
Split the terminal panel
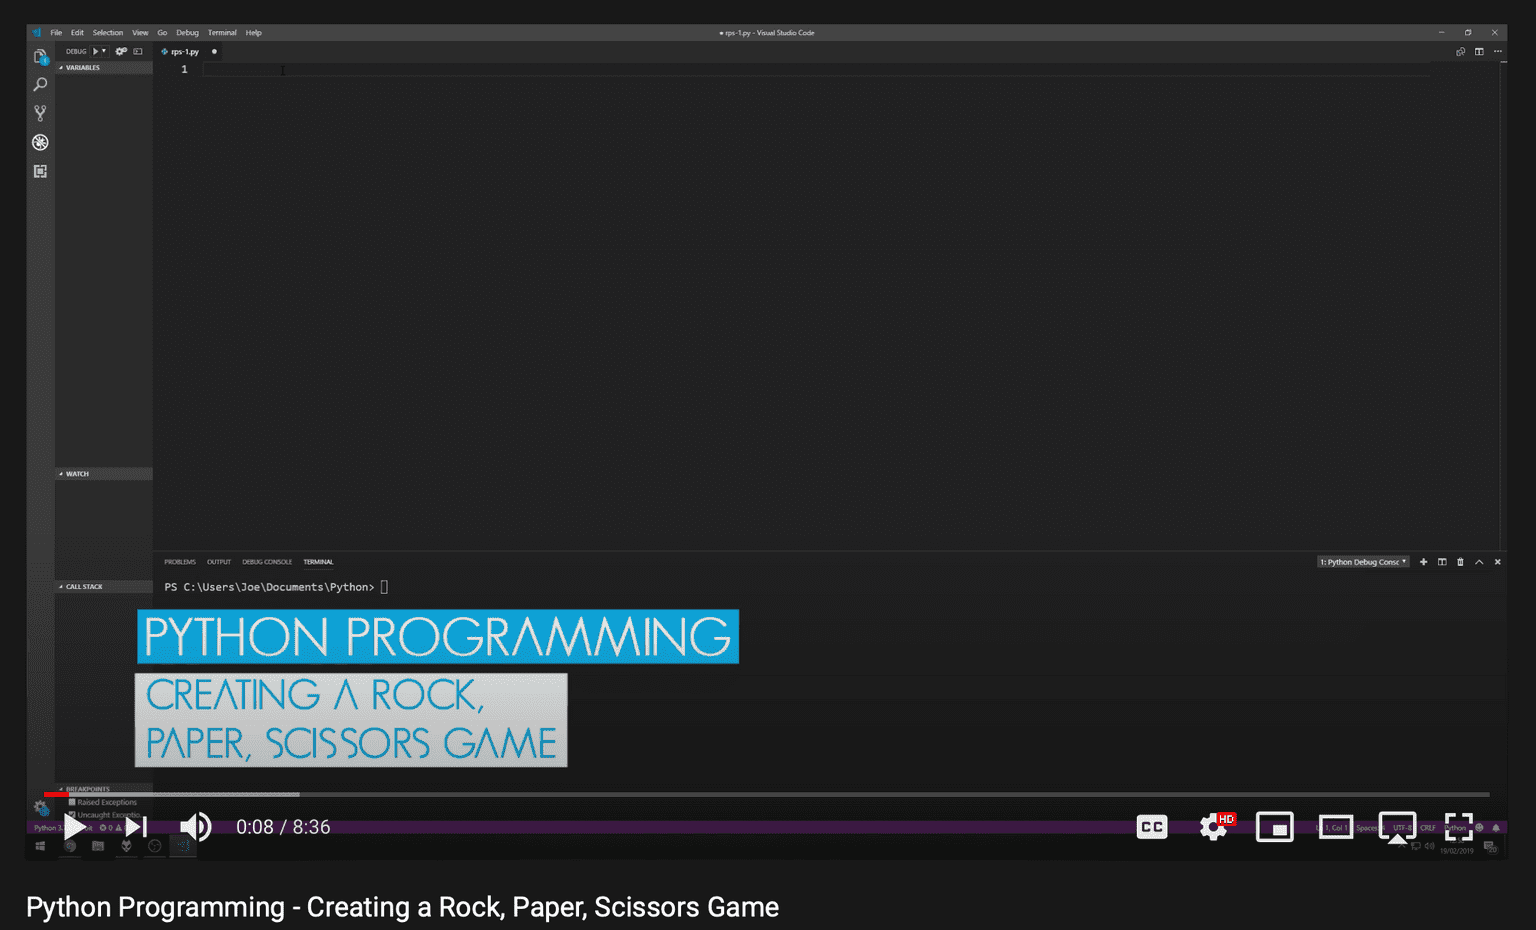point(1442,562)
